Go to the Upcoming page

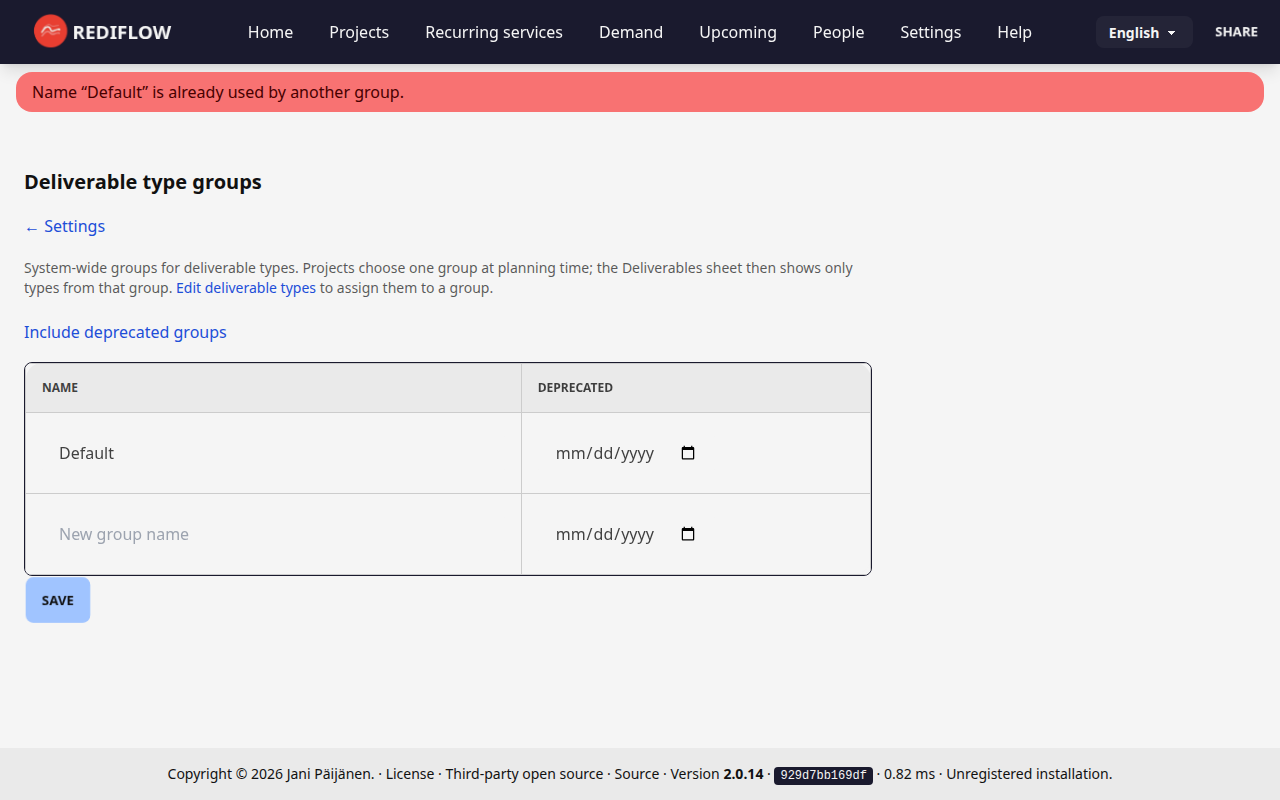[x=737, y=32]
